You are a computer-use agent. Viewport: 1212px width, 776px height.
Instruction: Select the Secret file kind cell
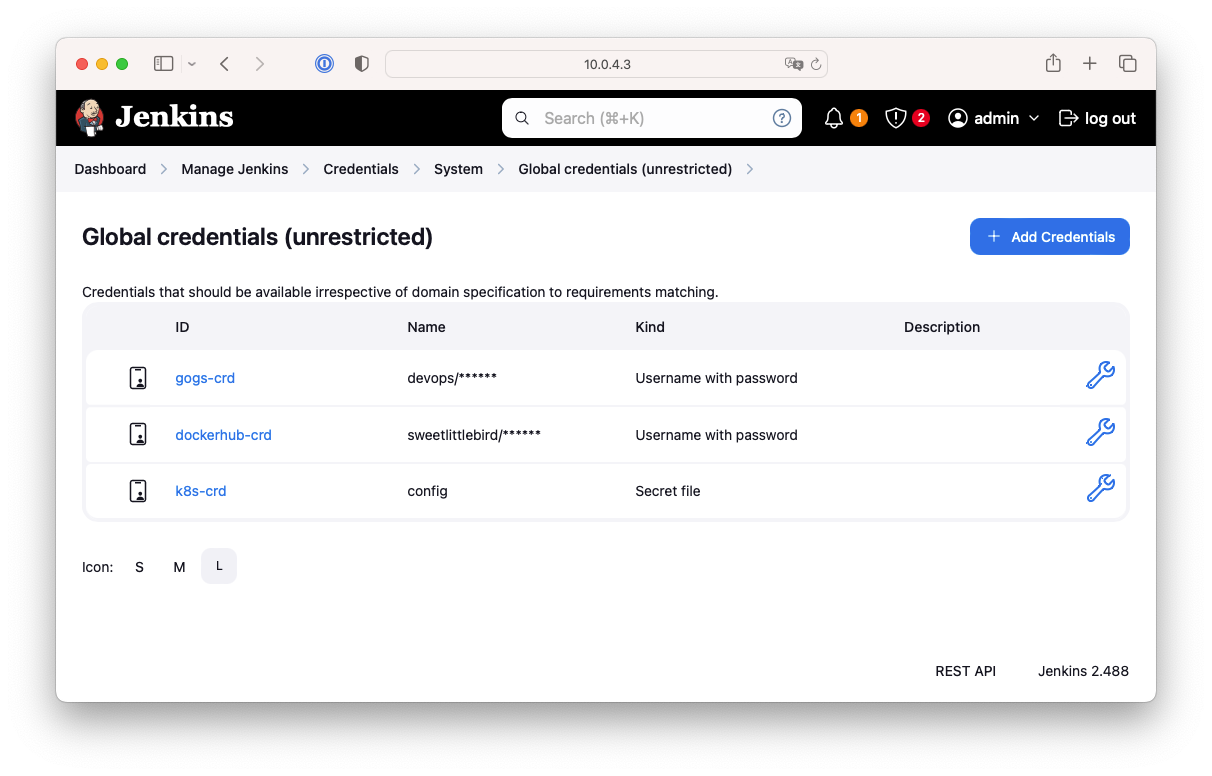(x=668, y=491)
